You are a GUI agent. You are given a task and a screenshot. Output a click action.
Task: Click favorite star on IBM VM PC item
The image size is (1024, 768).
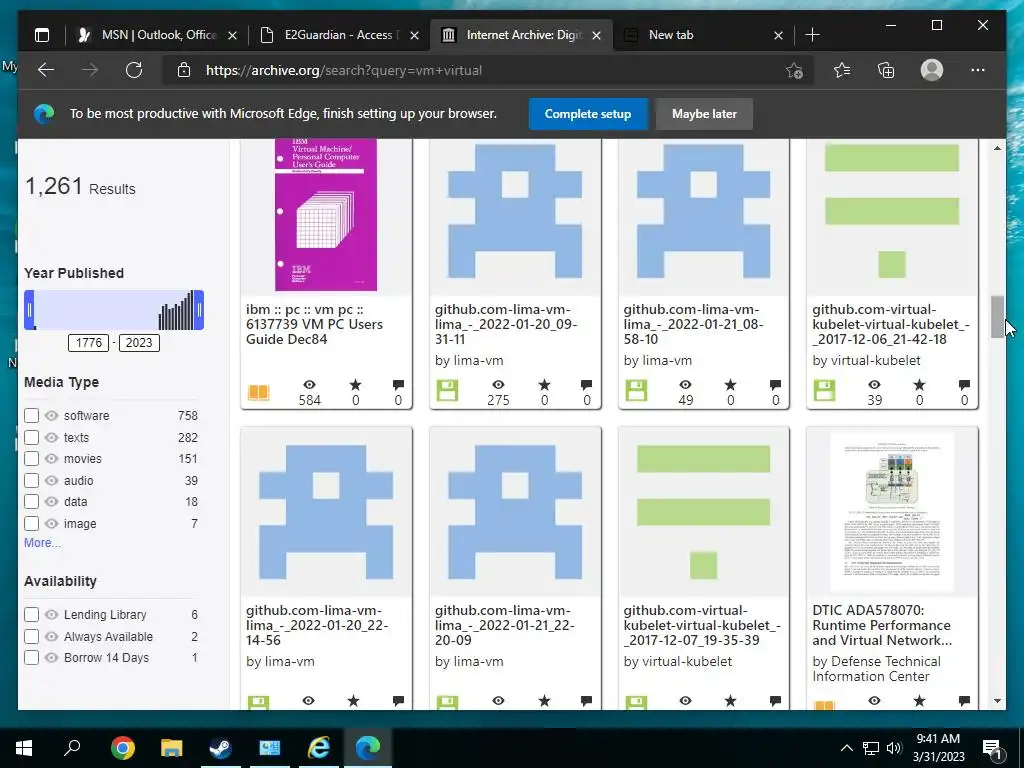(x=355, y=385)
